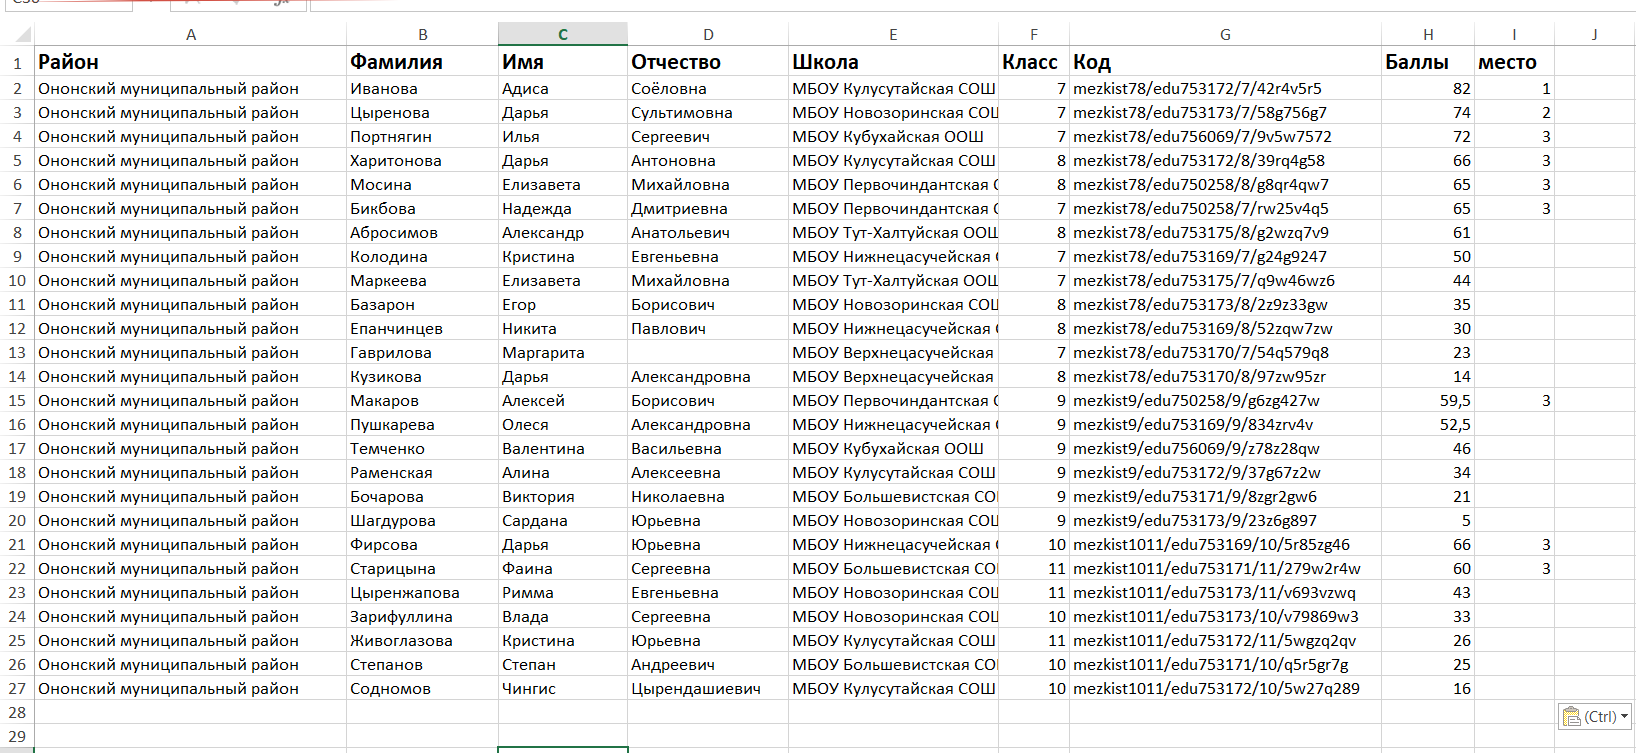Select the cell with surname 'Харитонова'
1636x753 pixels.
tap(423, 160)
